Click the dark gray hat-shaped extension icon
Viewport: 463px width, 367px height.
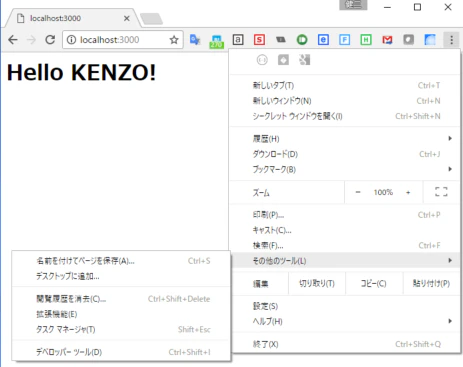(281, 40)
